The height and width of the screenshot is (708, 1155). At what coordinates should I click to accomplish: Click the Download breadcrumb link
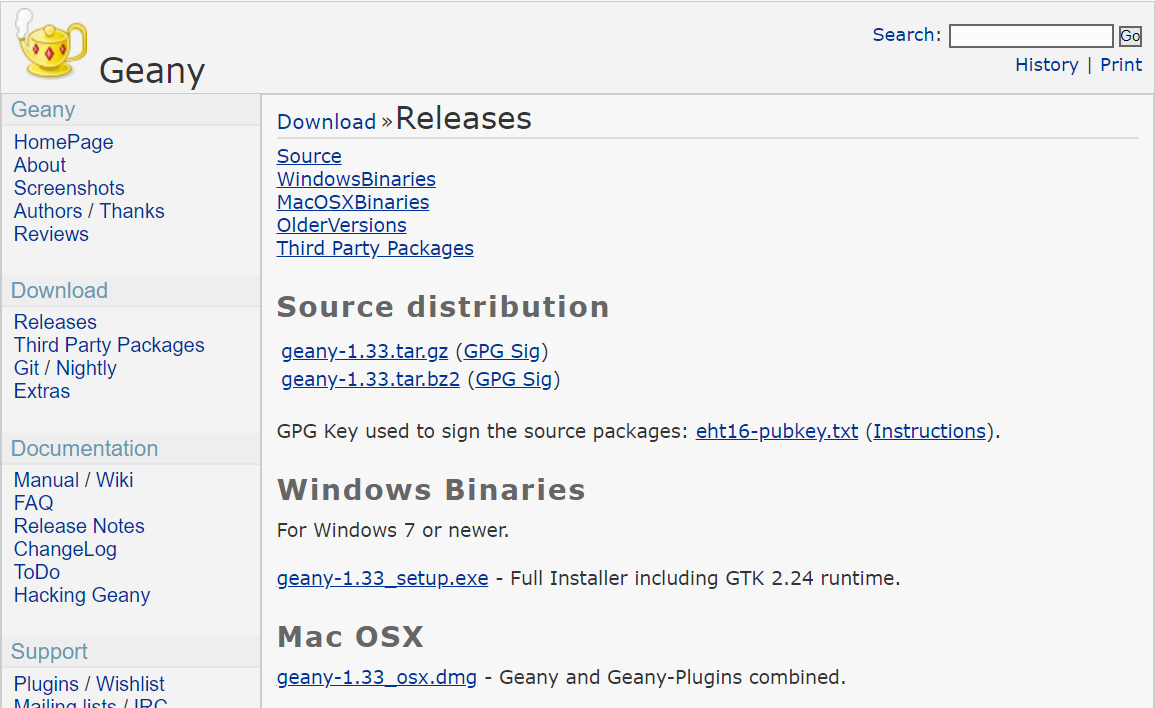[x=326, y=122]
